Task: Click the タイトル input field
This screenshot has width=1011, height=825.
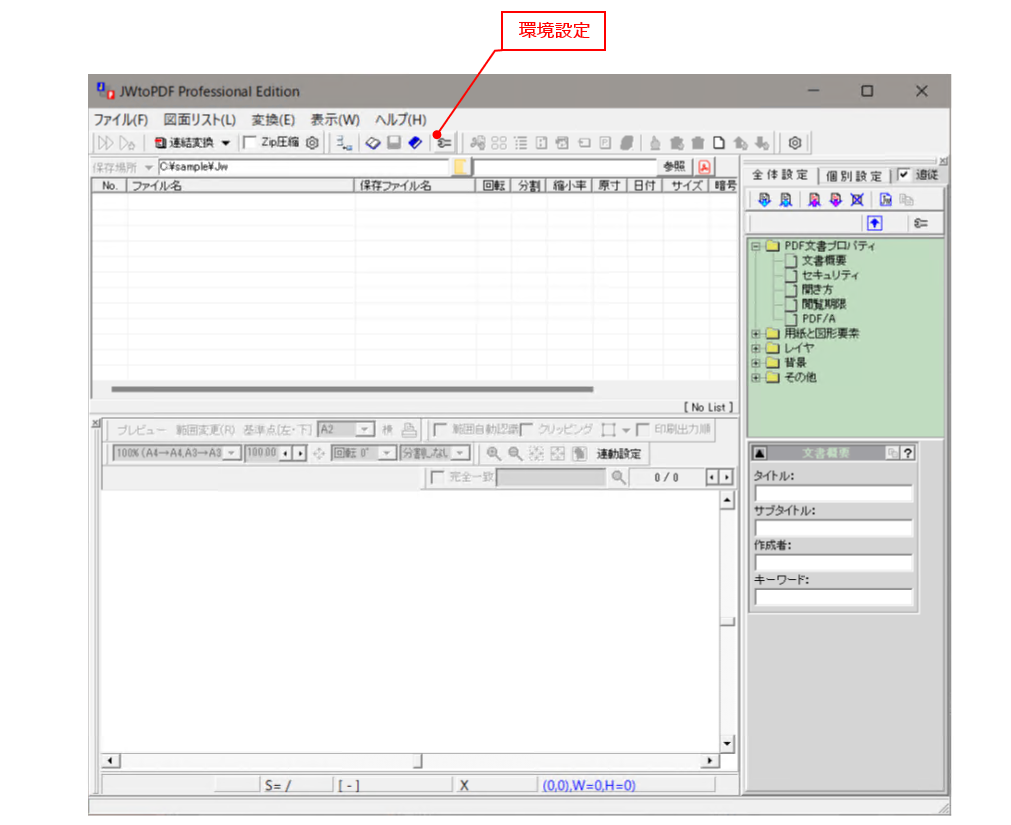Action: (x=833, y=493)
